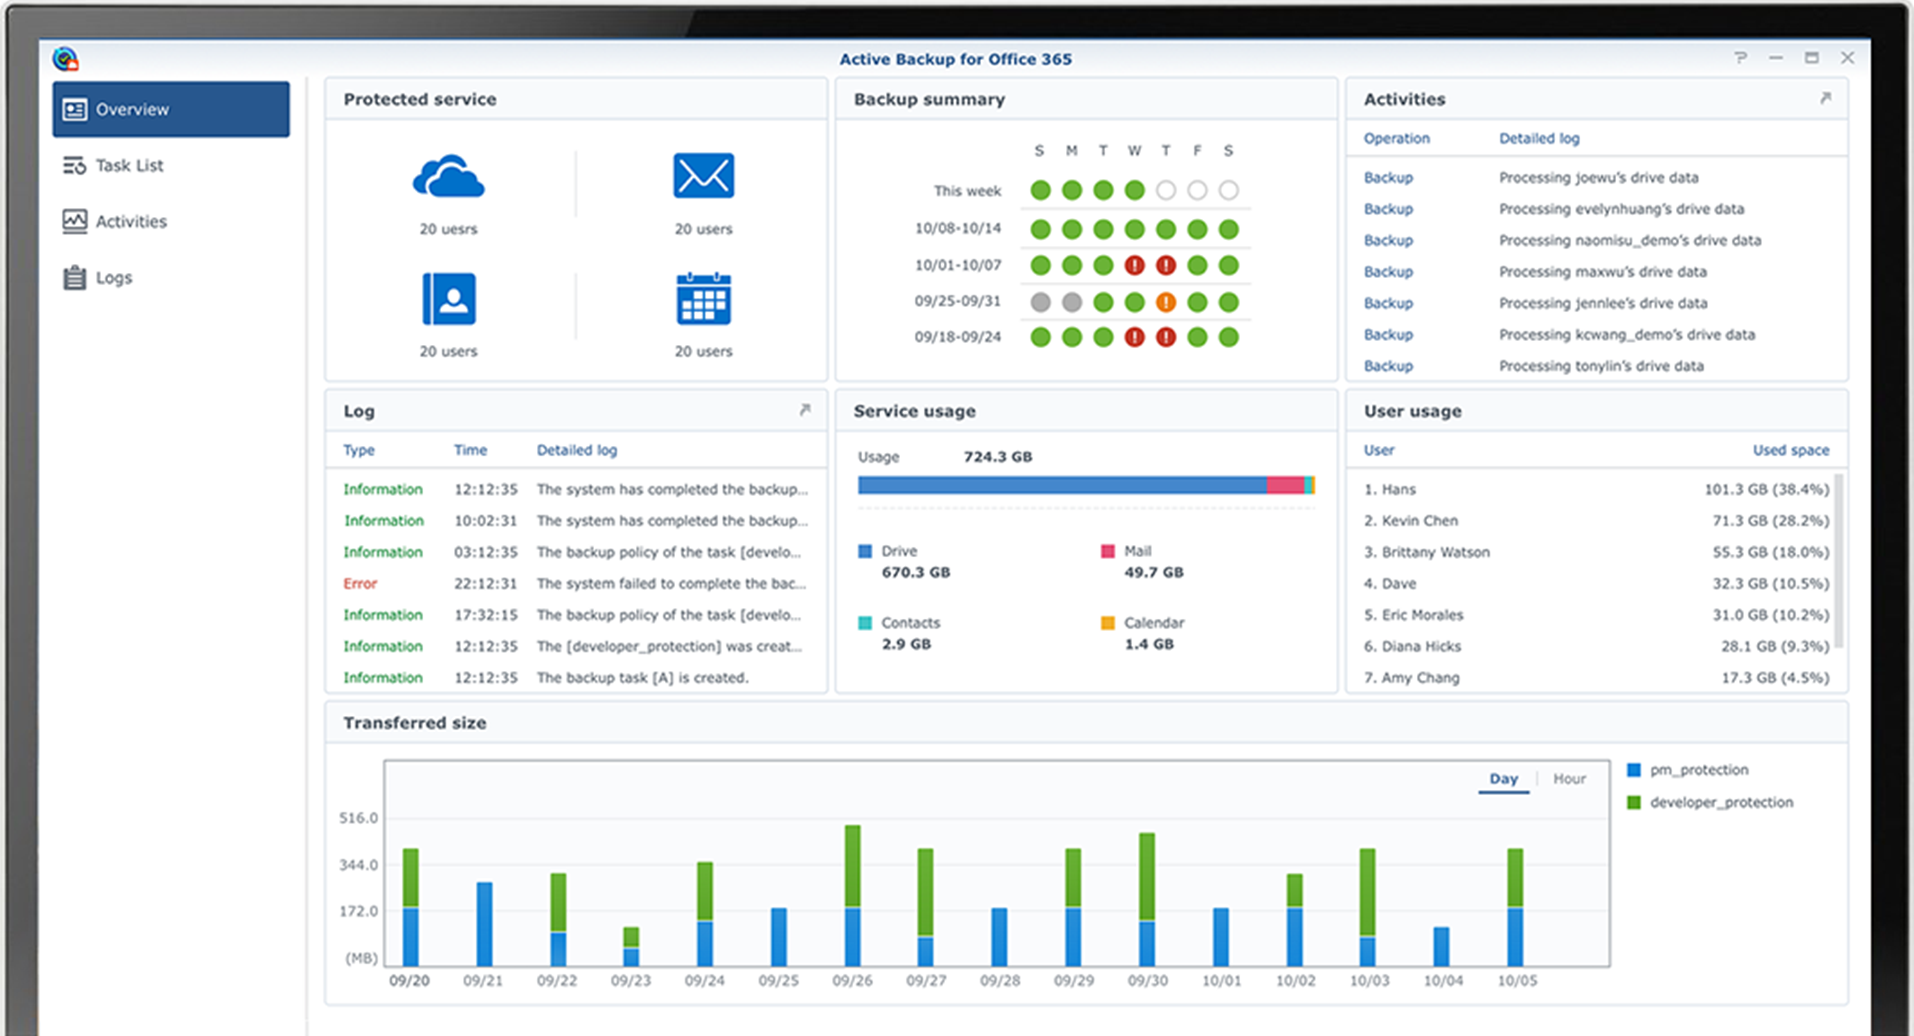Image resolution: width=1914 pixels, height=1036 pixels.
Task: Toggle developer_protection legend entry
Action: [x=1710, y=802]
